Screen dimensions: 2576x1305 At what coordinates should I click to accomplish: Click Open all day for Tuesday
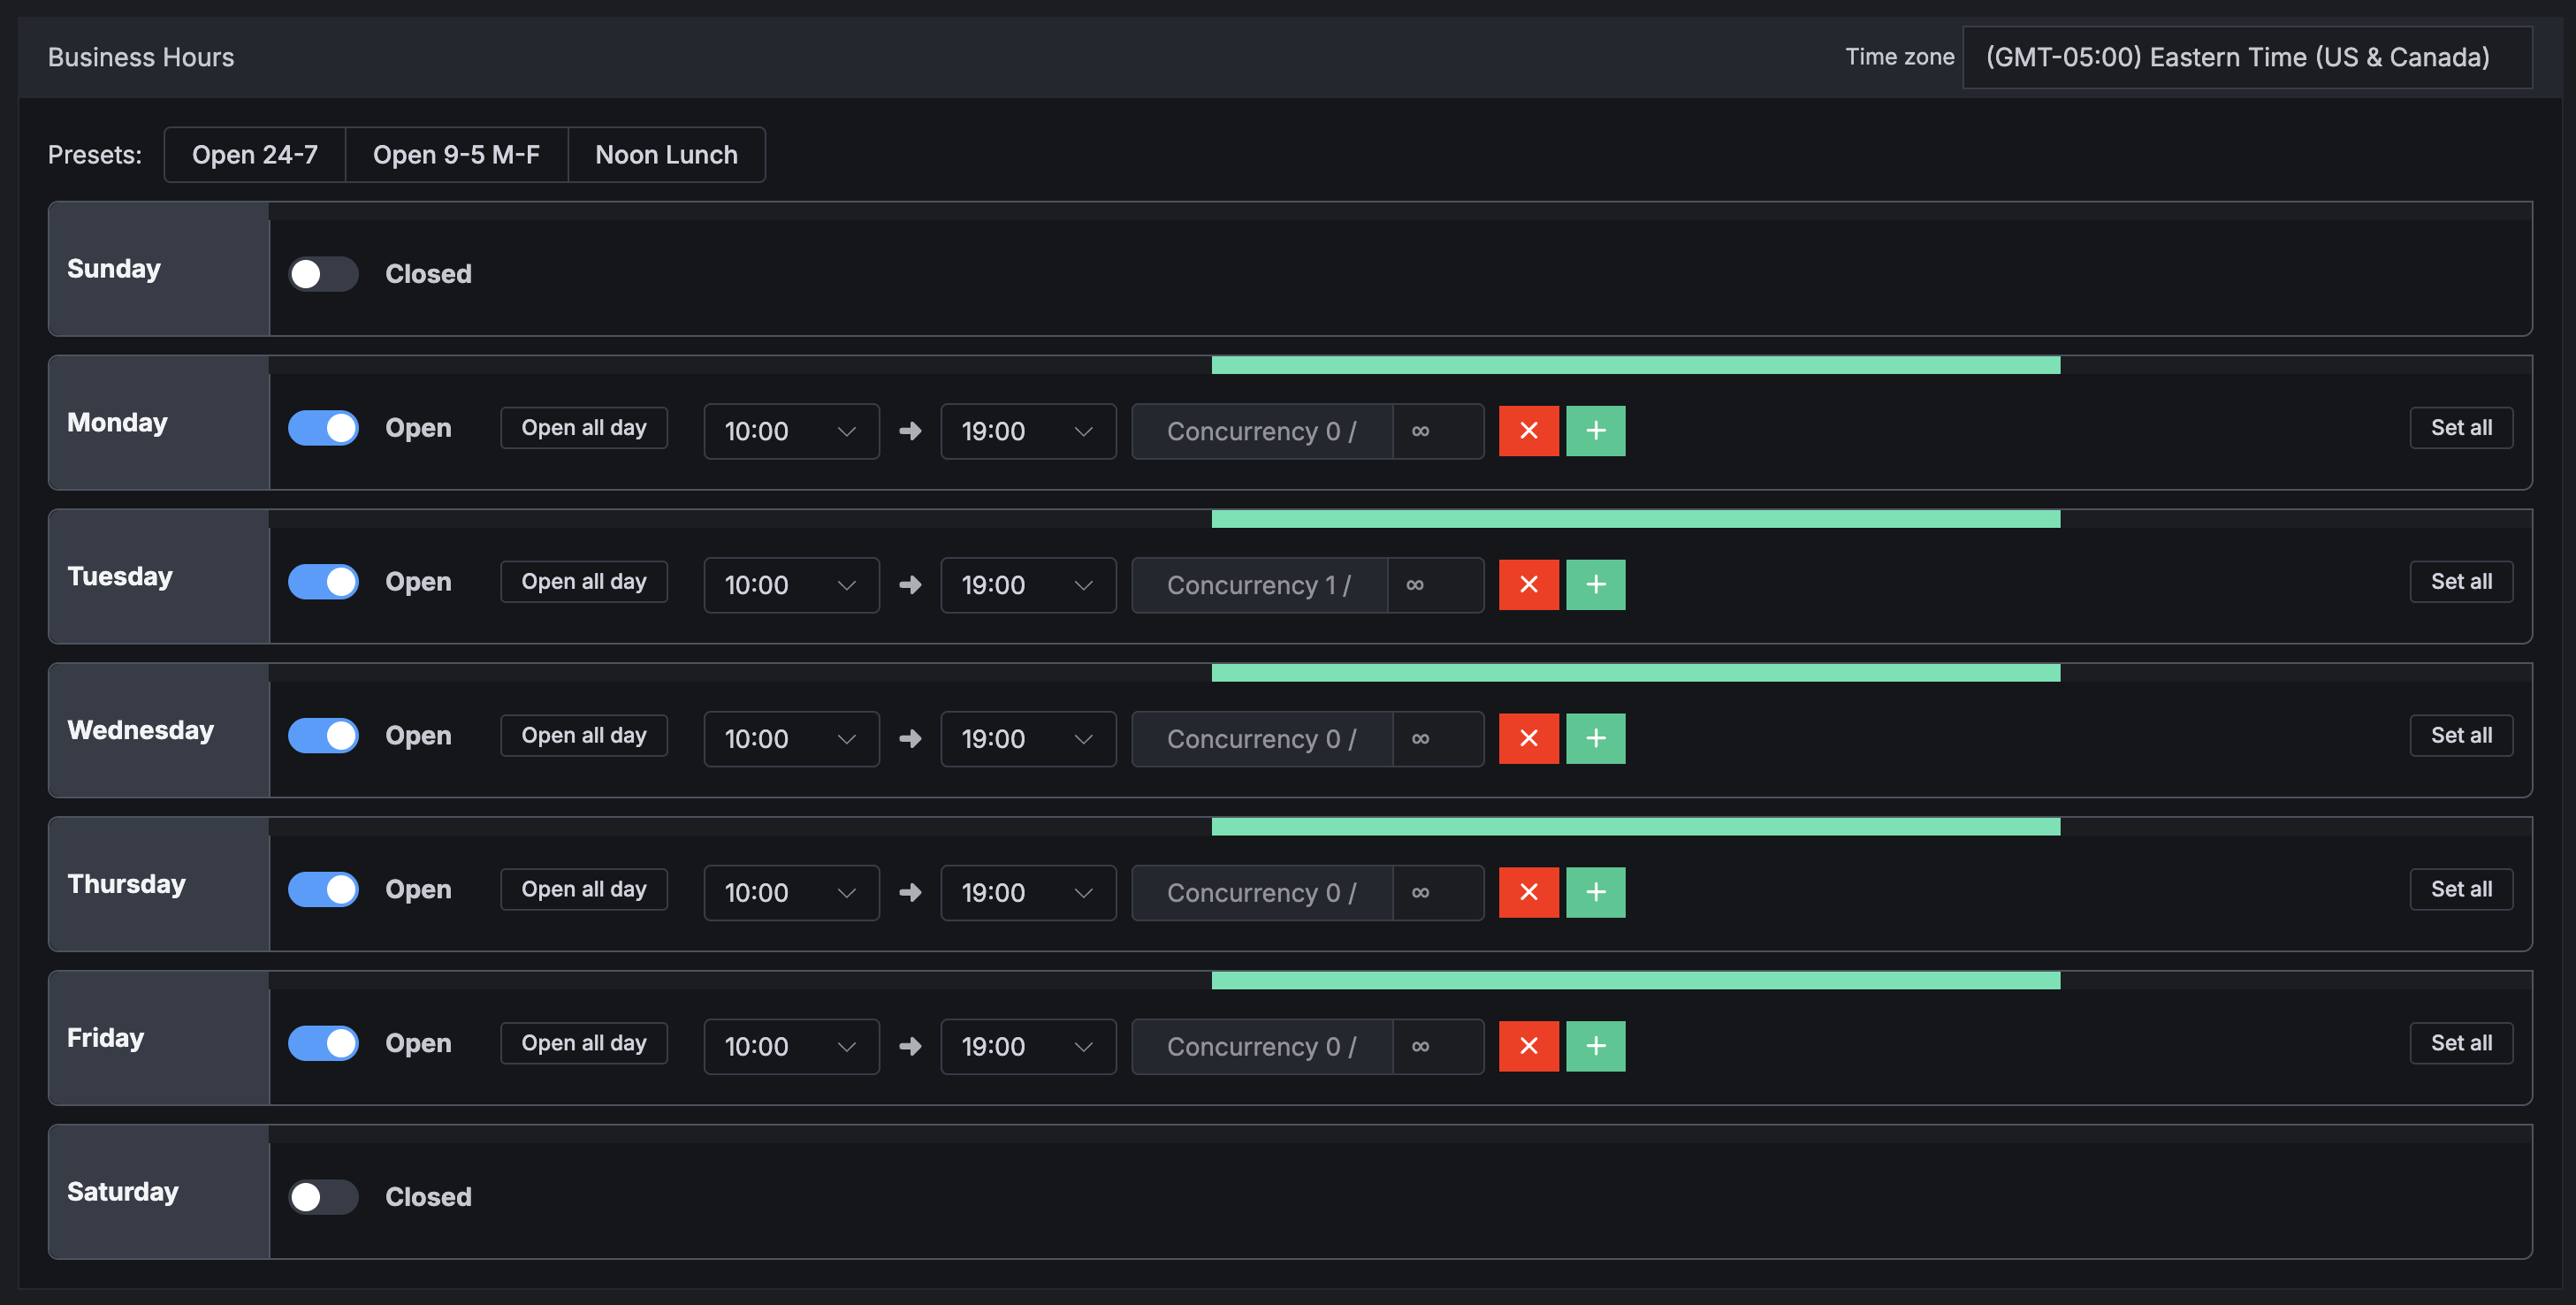(x=584, y=582)
